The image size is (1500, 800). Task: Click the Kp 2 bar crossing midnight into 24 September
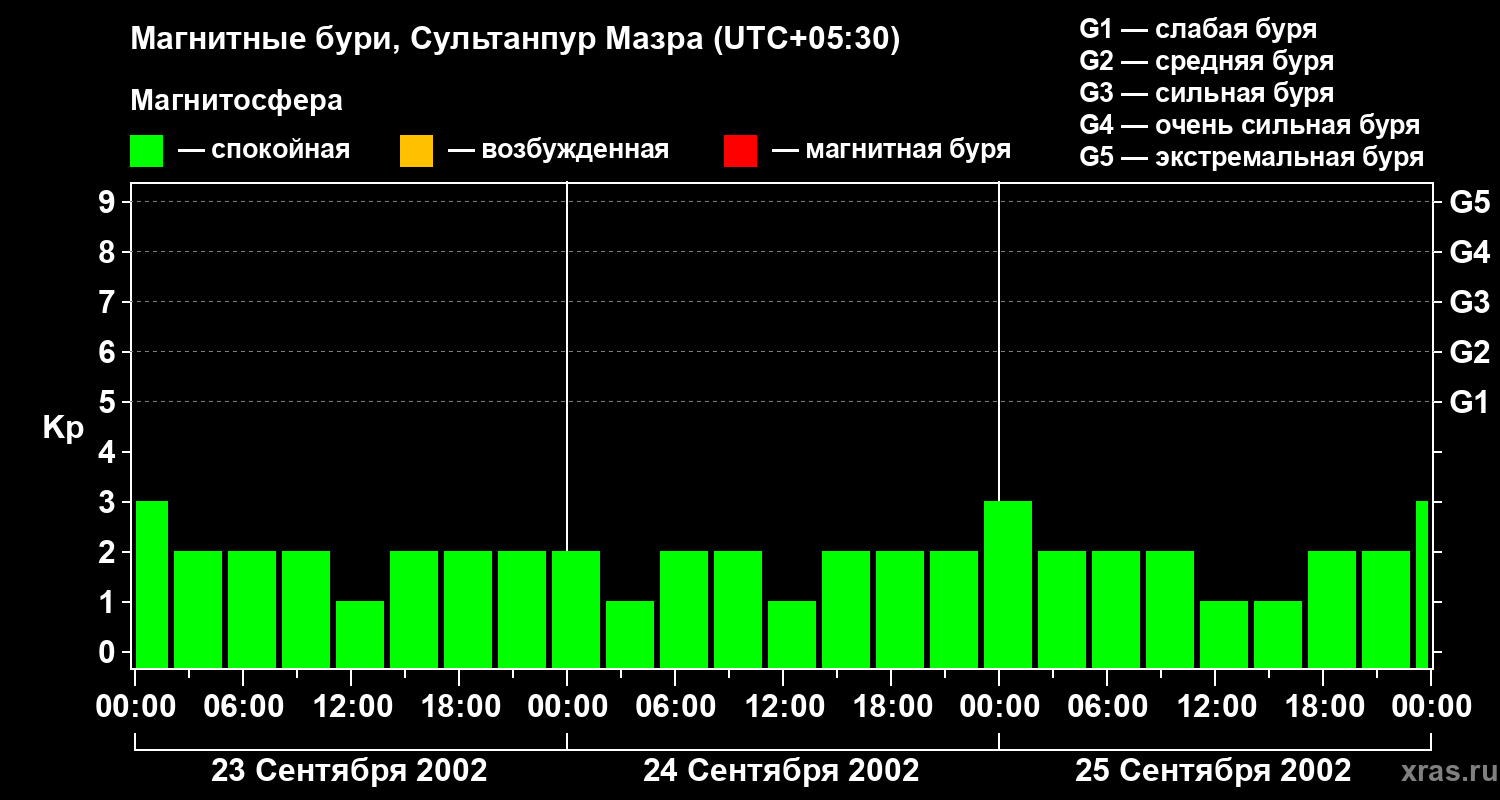[x=576, y=609]
